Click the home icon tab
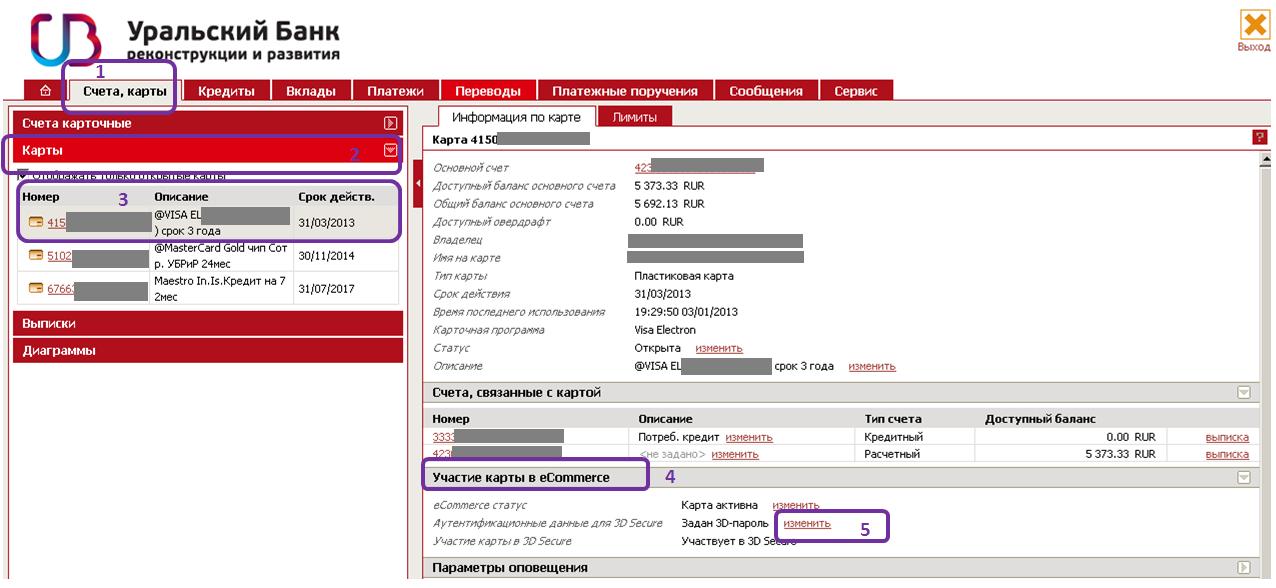1276x588 pixels. [45, 91]
